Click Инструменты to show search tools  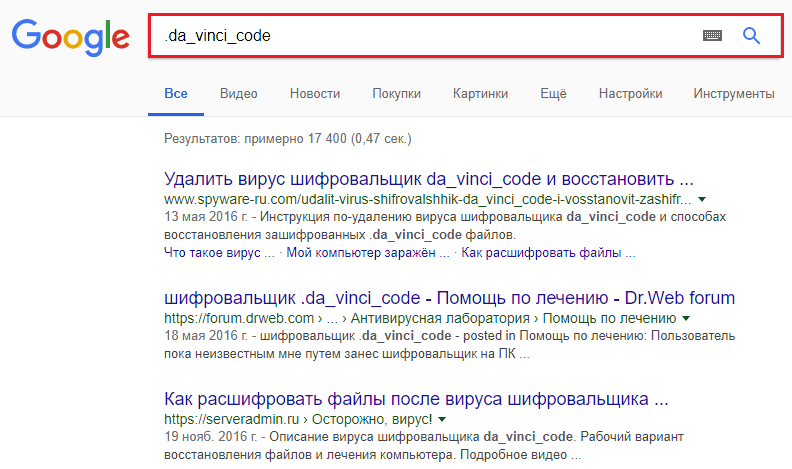click(x=734, y=94)
